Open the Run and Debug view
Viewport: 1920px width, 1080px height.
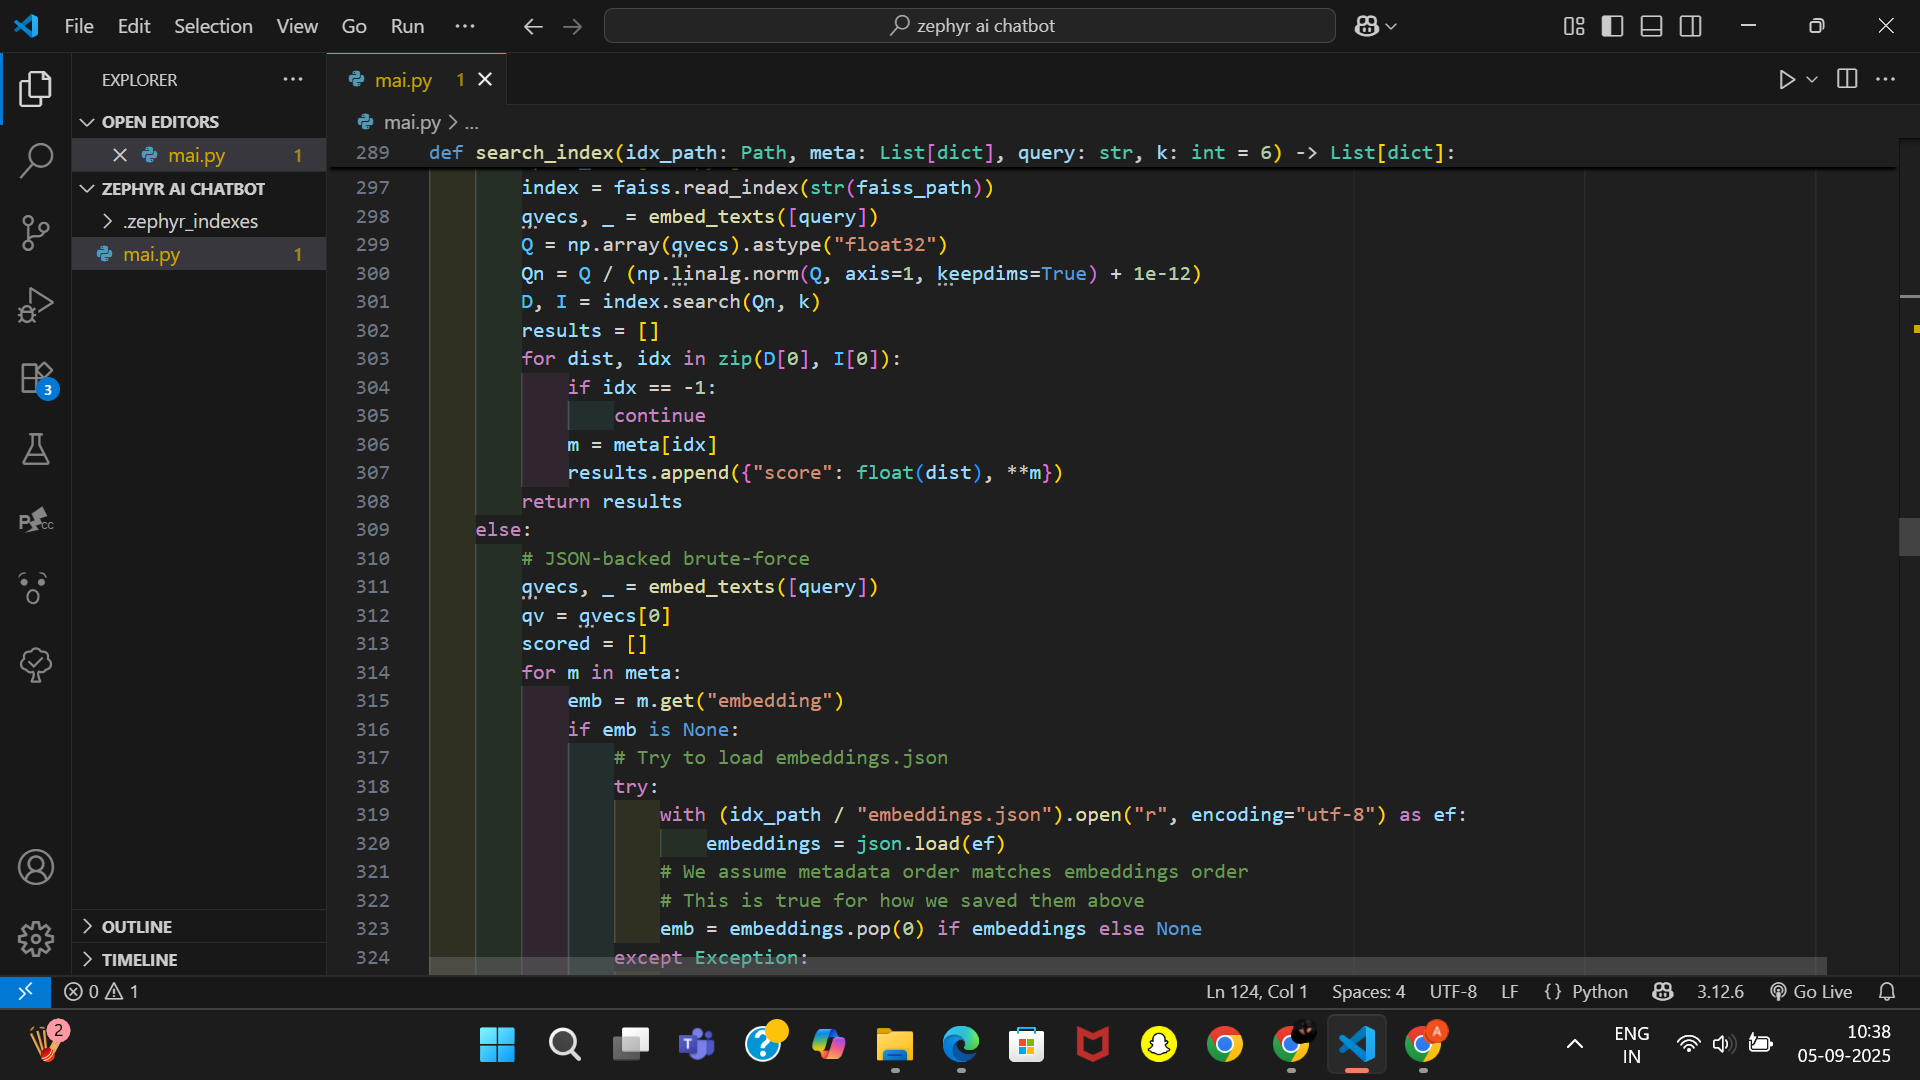tap(36, 305)
